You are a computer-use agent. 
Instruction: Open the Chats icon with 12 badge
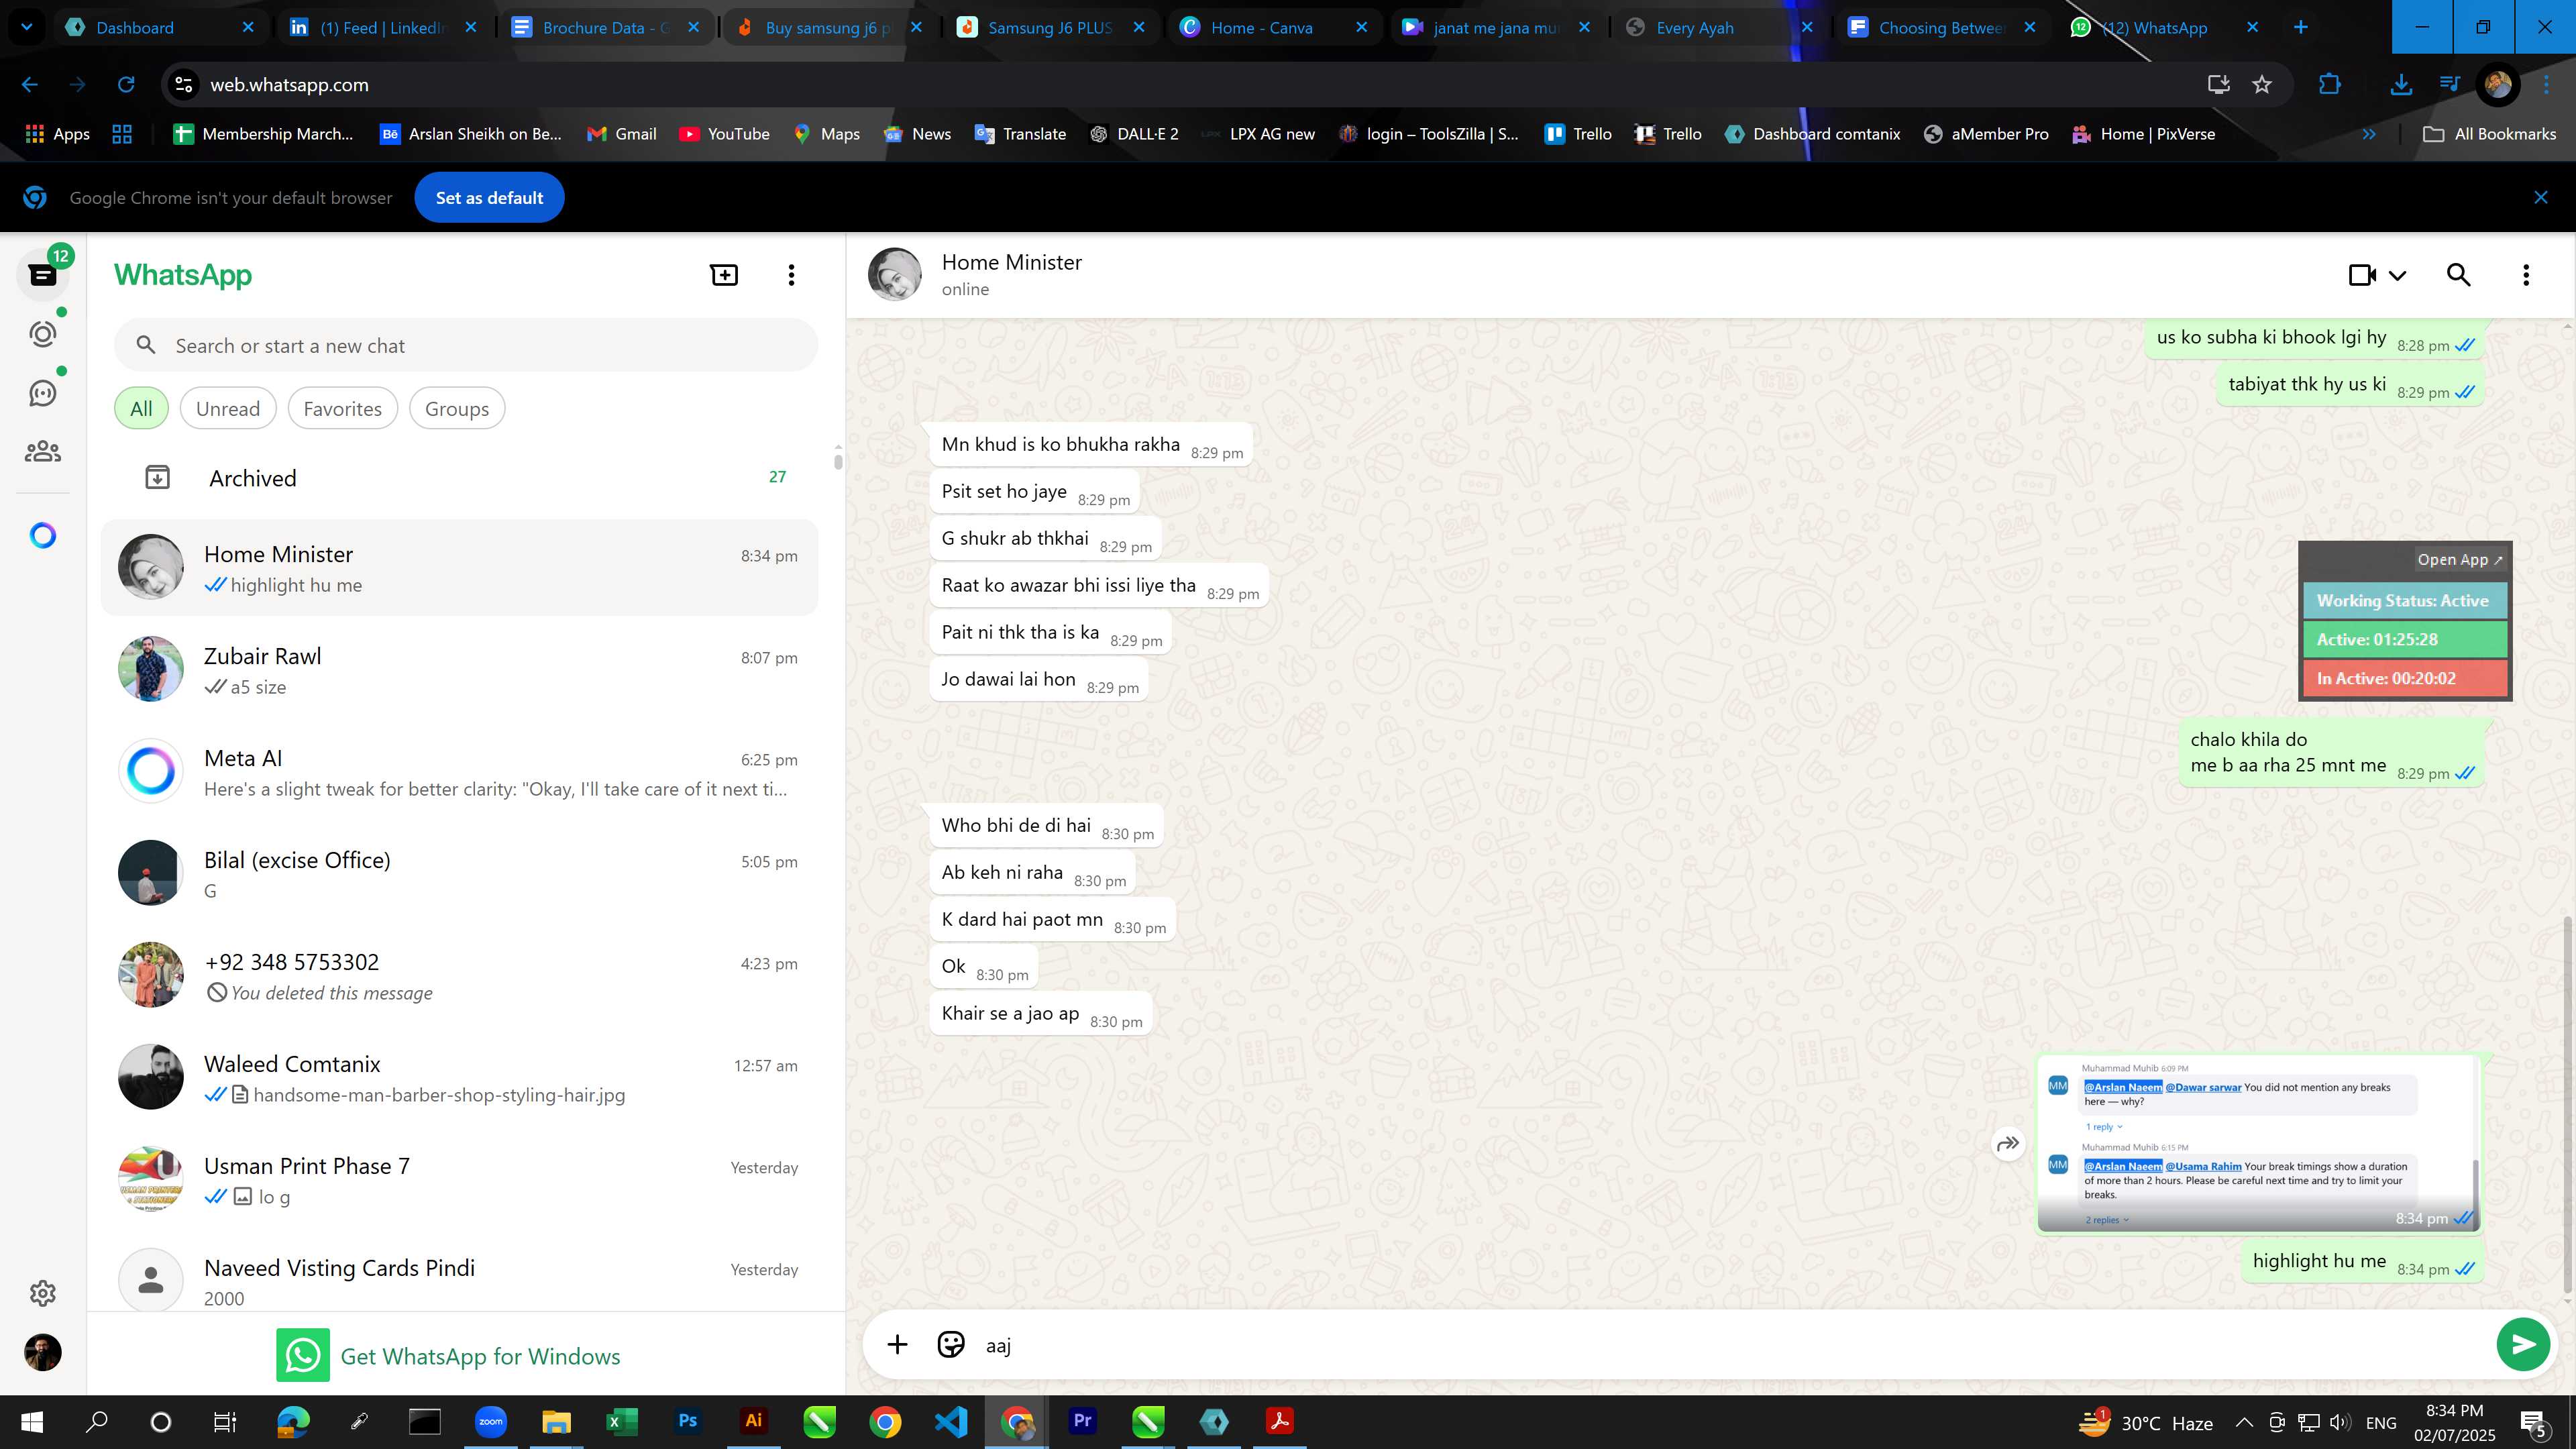(43, 274)
